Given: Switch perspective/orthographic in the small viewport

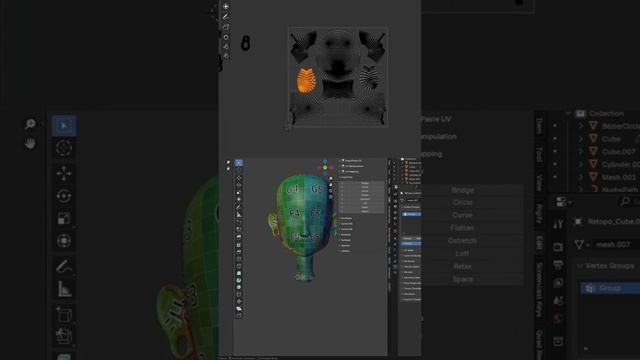Looking at the screenshot, I should [x=331, y=197].
